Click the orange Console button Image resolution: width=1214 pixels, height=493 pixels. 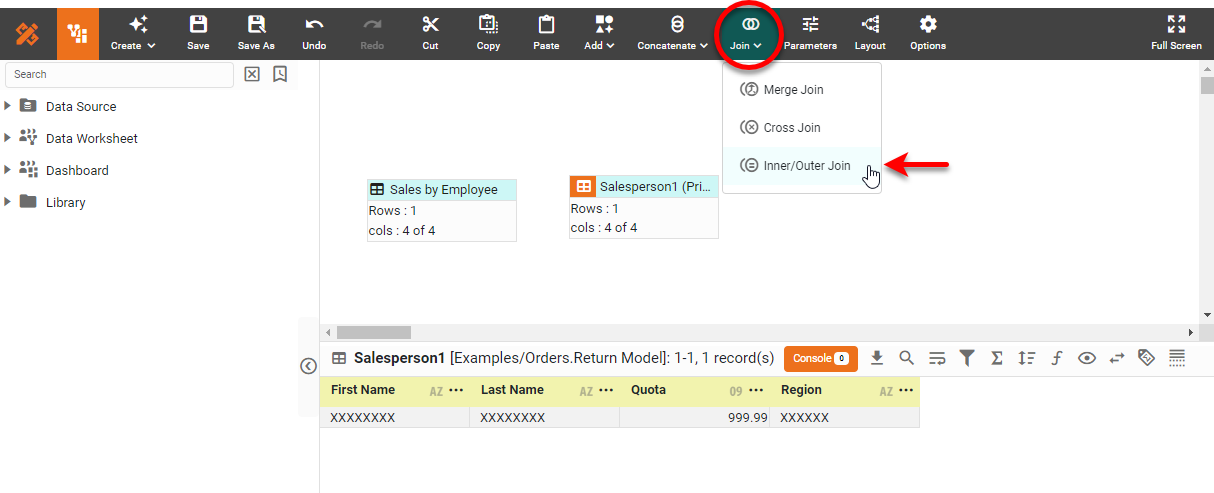pos(820,358)
